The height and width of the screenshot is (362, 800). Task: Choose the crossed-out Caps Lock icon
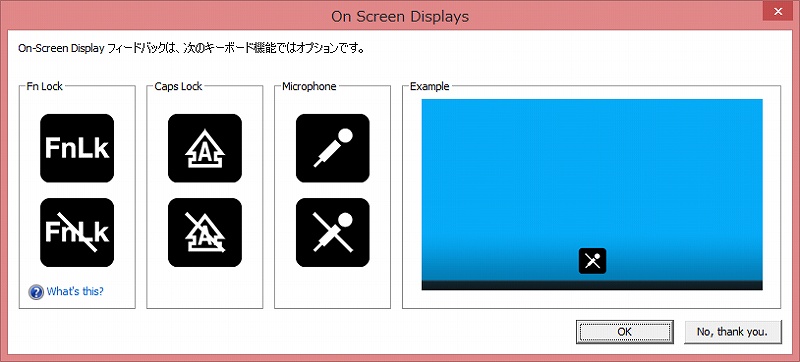[205, 232]
